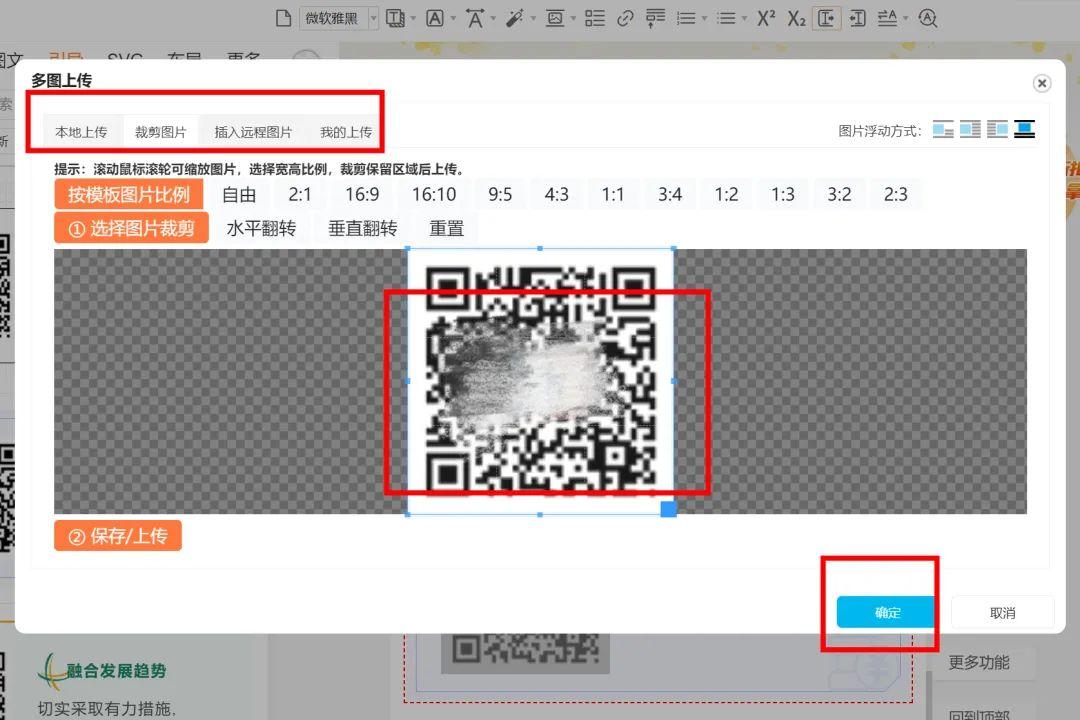Click the QR code in editor below dialog
The width and height of the screenshot is (1080, 720).
point(525,653)
